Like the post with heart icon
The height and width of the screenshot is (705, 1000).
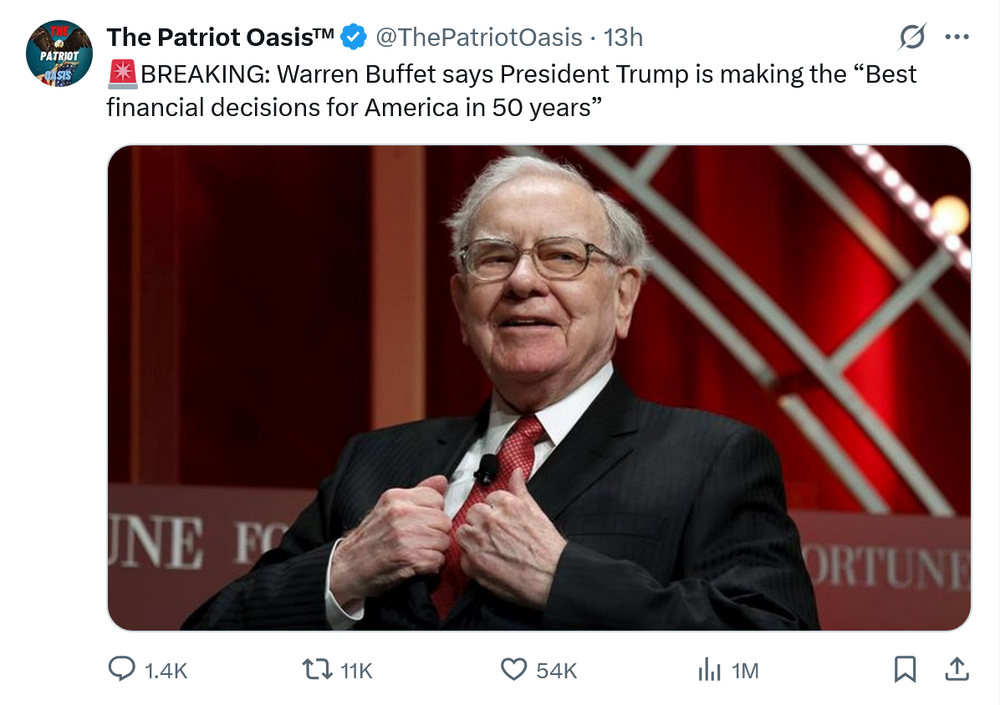[x=513, y=669]
